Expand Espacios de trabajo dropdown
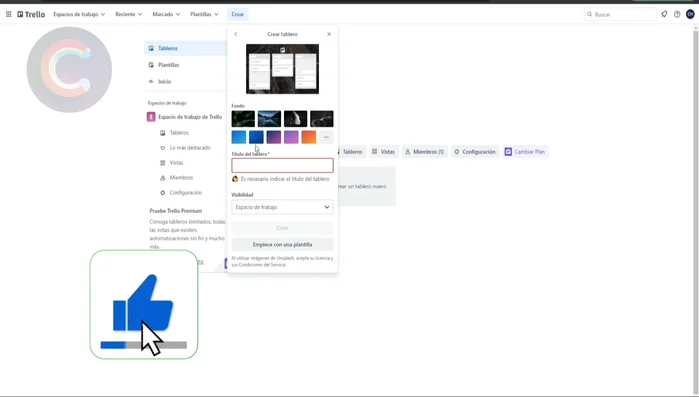This screenshot has width=699, height=397. 79,14
